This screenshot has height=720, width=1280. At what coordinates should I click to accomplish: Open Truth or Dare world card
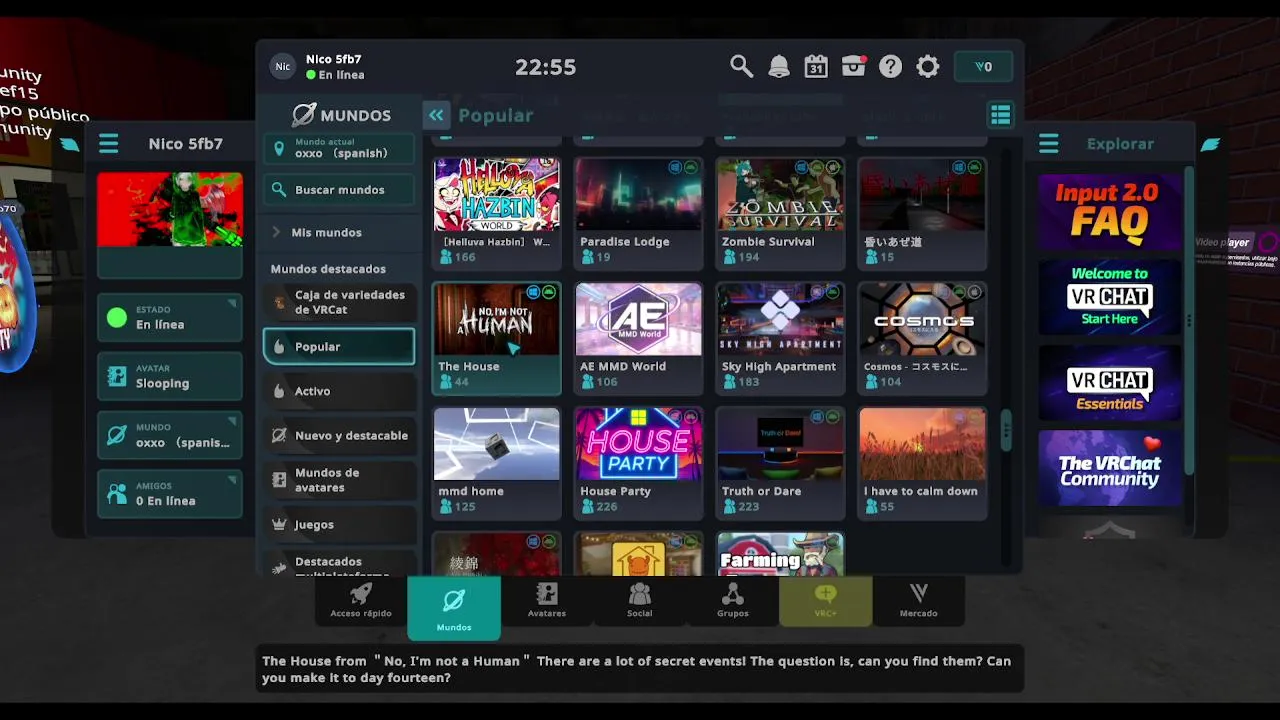tap(780, 463)
